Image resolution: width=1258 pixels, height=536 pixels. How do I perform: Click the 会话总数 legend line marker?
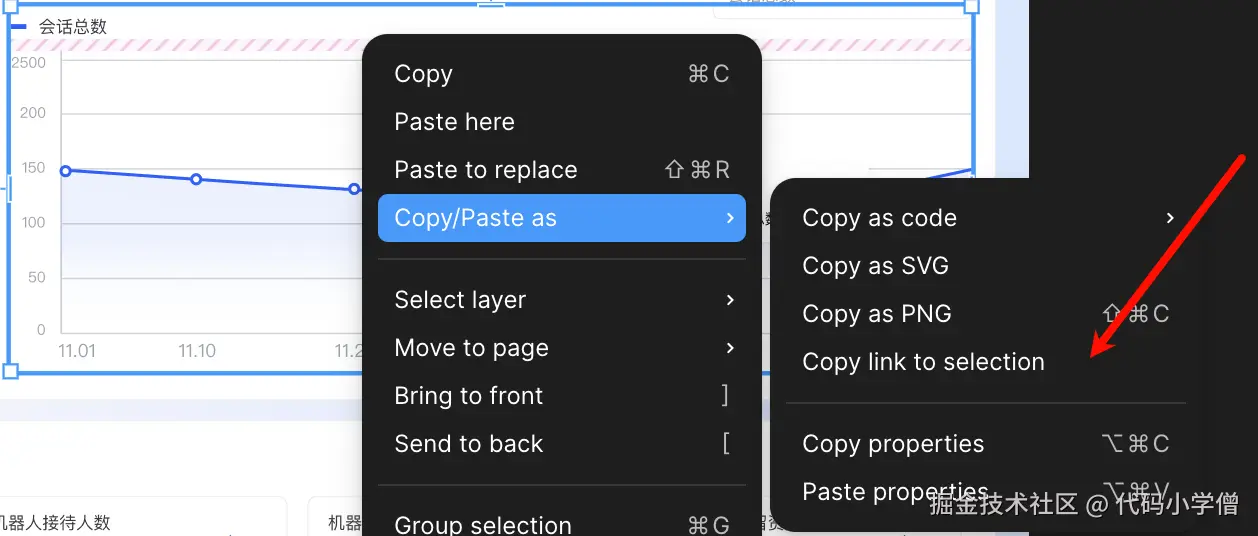click(x=19, y=27)
